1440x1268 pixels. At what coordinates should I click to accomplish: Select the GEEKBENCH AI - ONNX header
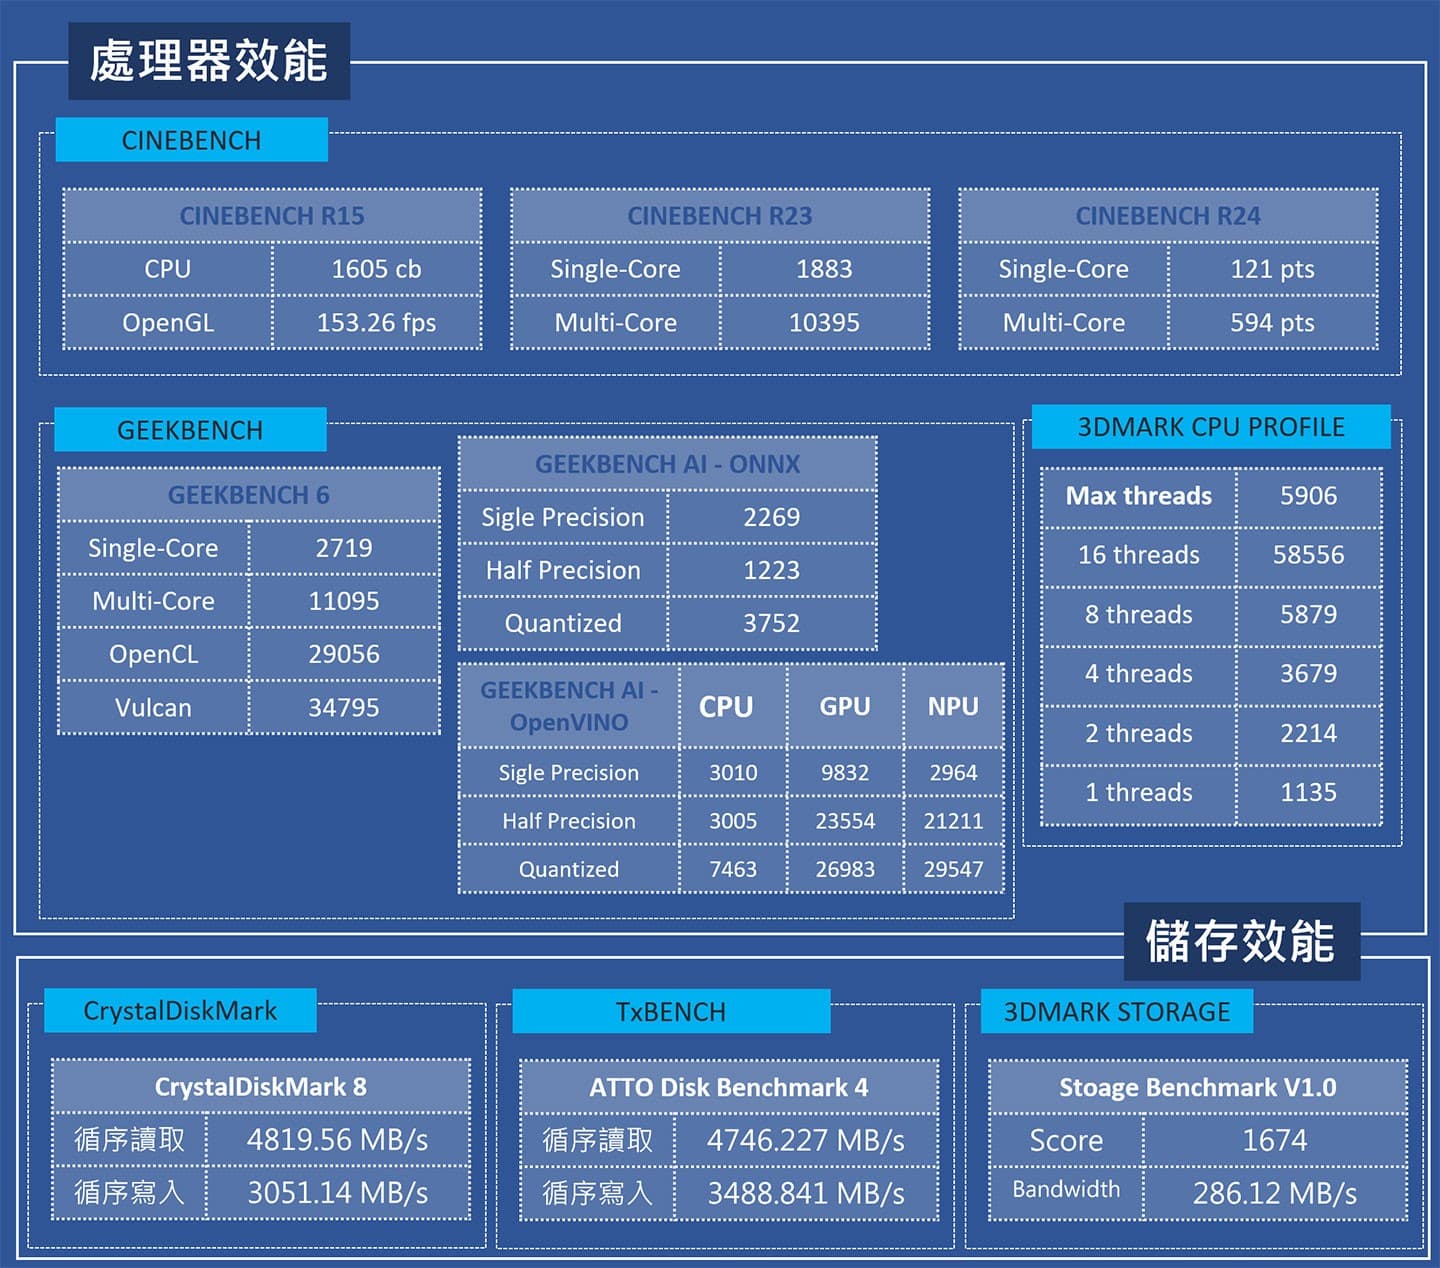click(668, 464)
